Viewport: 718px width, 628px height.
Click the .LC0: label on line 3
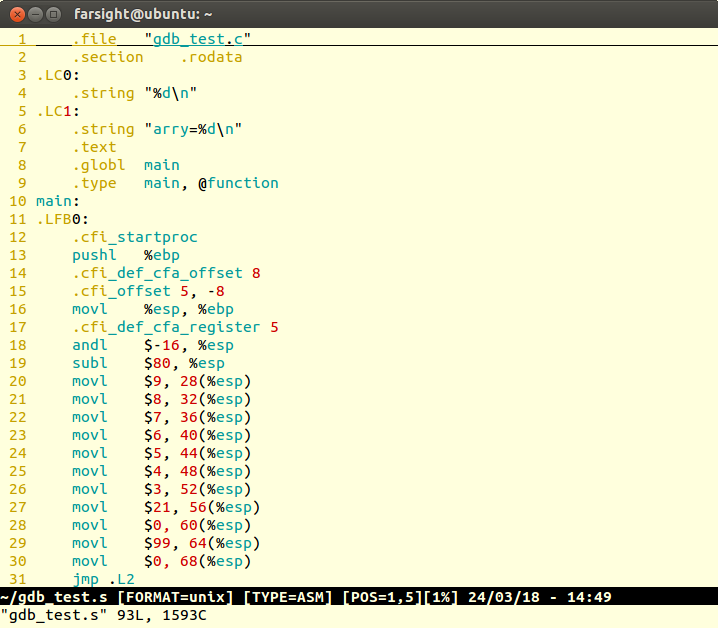point(58,75)
